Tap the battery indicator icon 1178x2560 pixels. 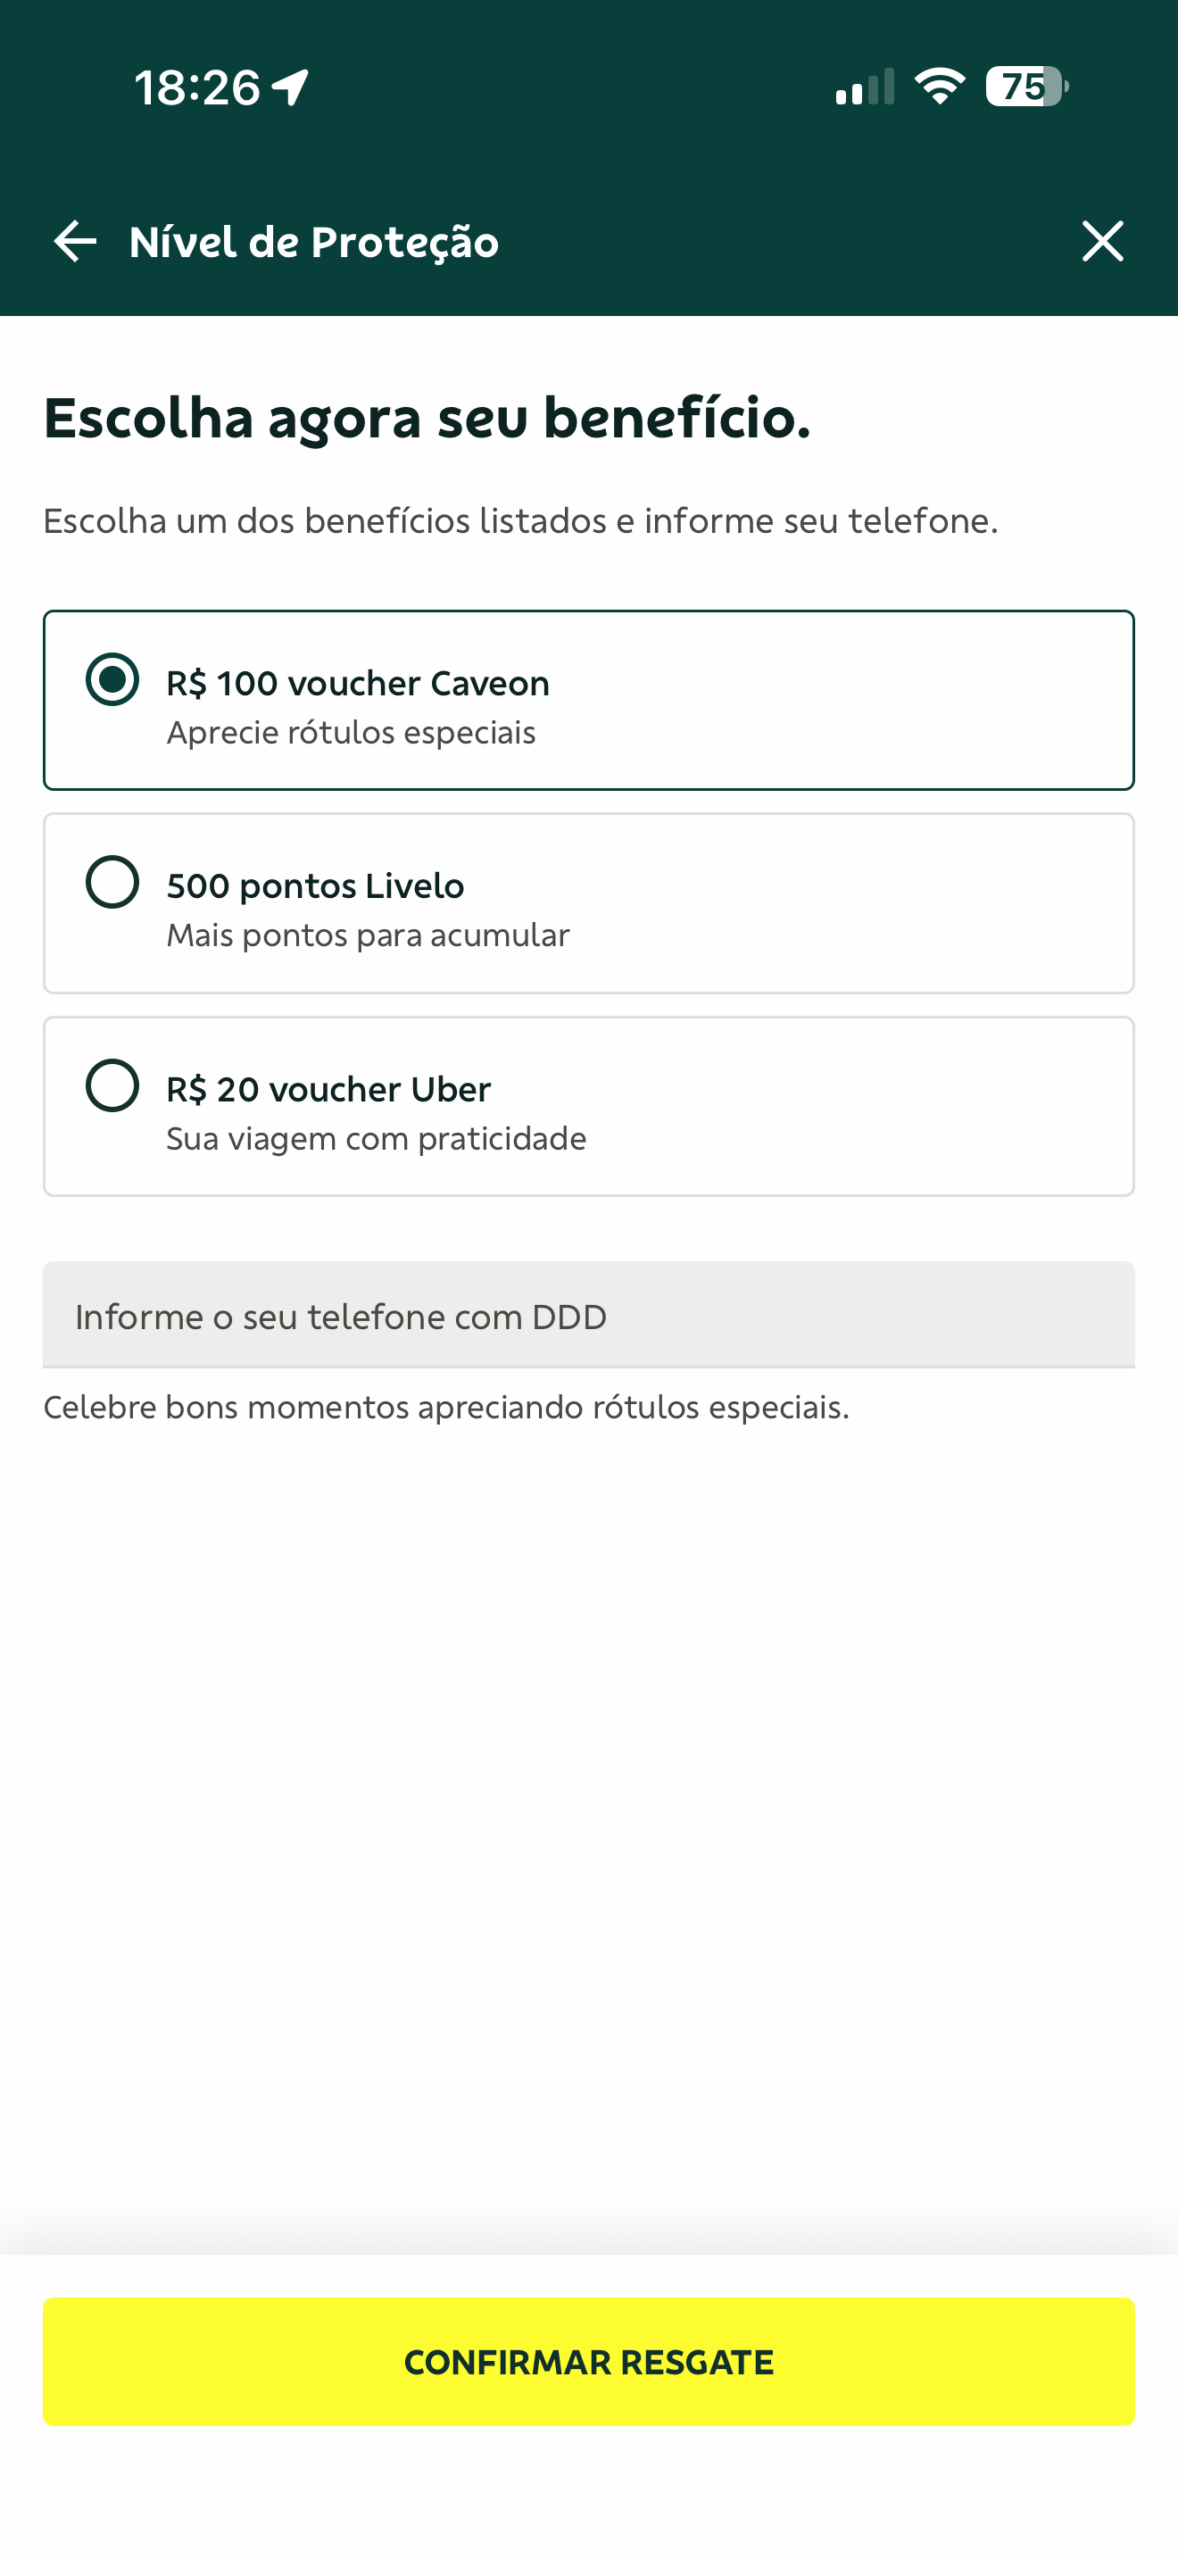click(1027, 87)
